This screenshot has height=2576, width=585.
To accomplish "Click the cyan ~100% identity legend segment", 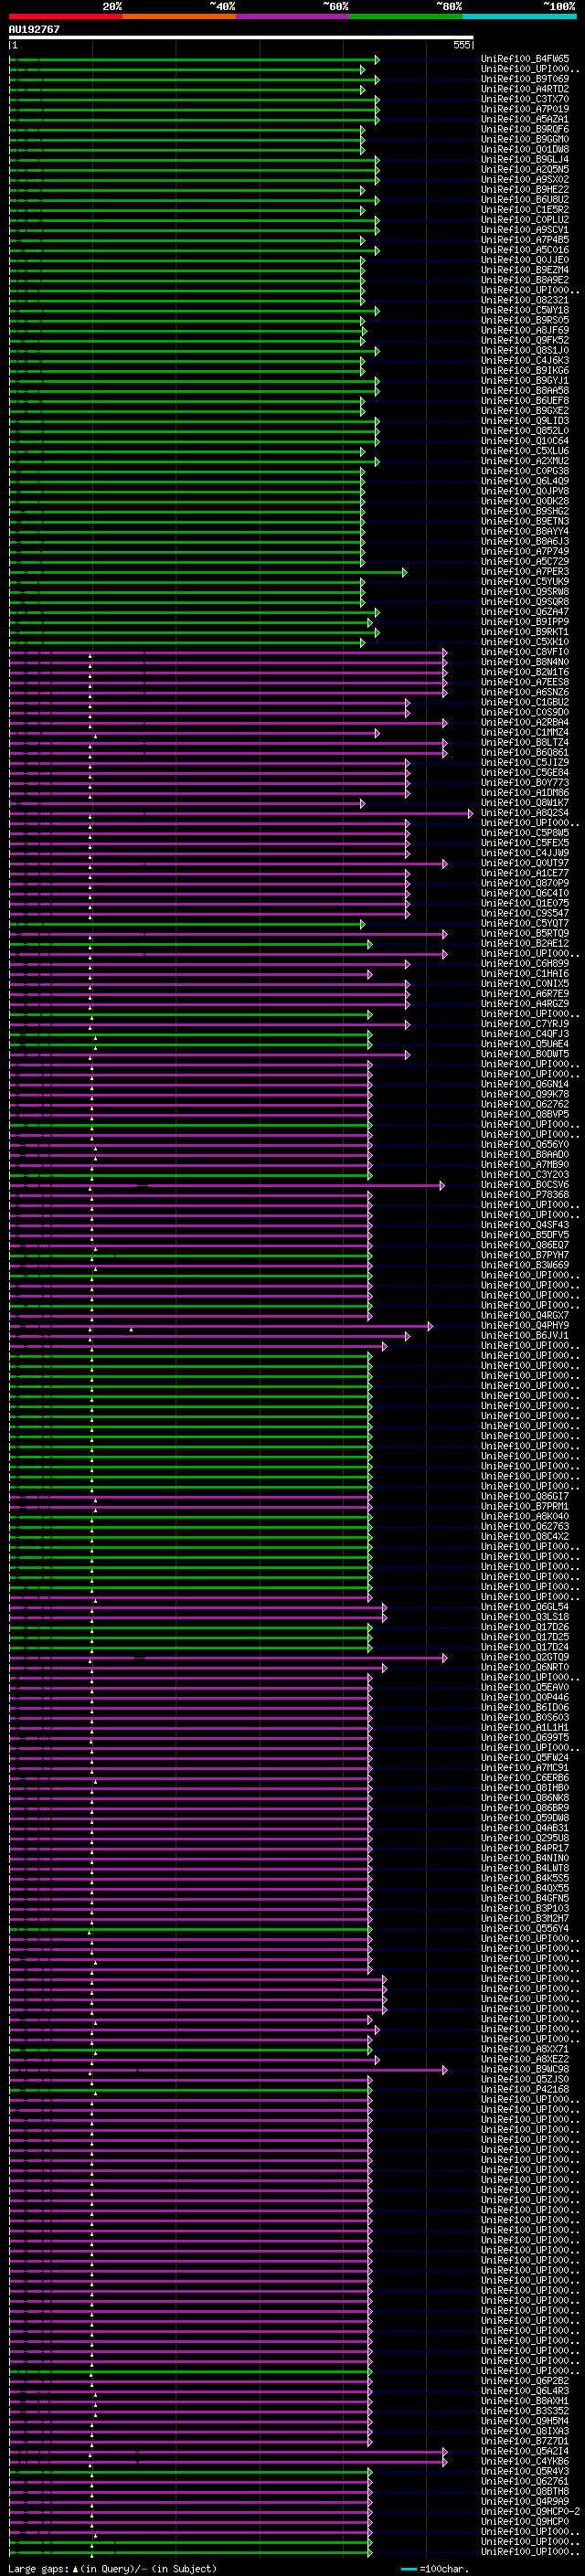I will click(520, 16).
